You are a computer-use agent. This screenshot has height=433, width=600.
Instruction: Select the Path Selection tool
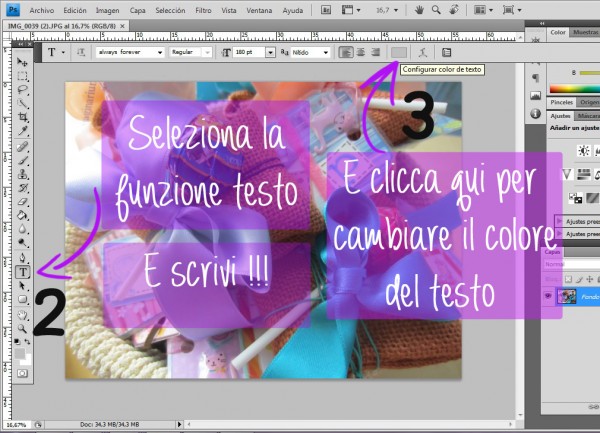[22, 286]
